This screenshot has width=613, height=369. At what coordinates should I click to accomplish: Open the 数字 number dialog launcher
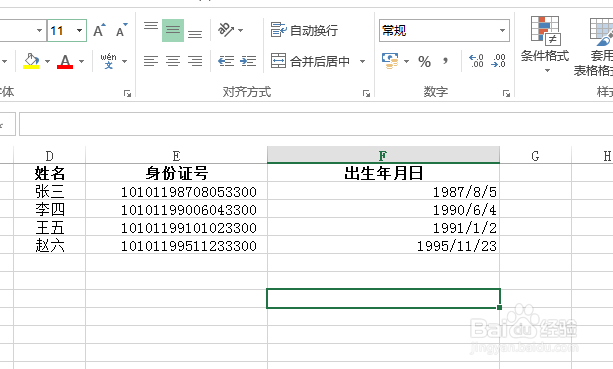click(506, 93)
